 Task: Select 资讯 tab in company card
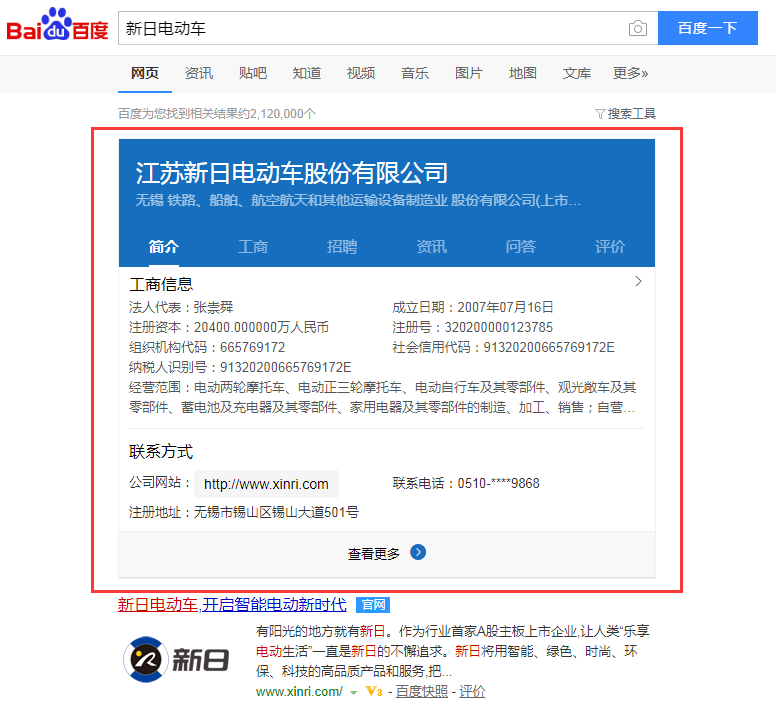[x=432, y=246]
